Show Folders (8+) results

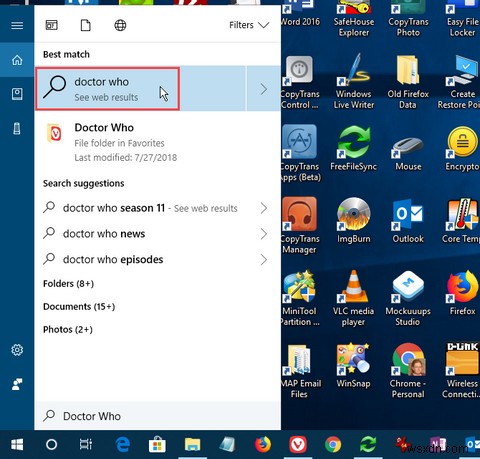coord(68,284)
